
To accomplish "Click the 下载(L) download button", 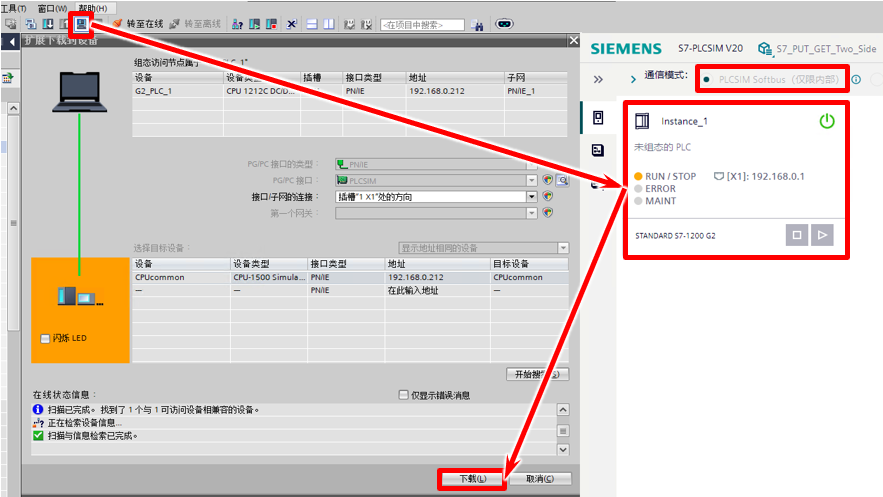I will (x=472, y=479).
